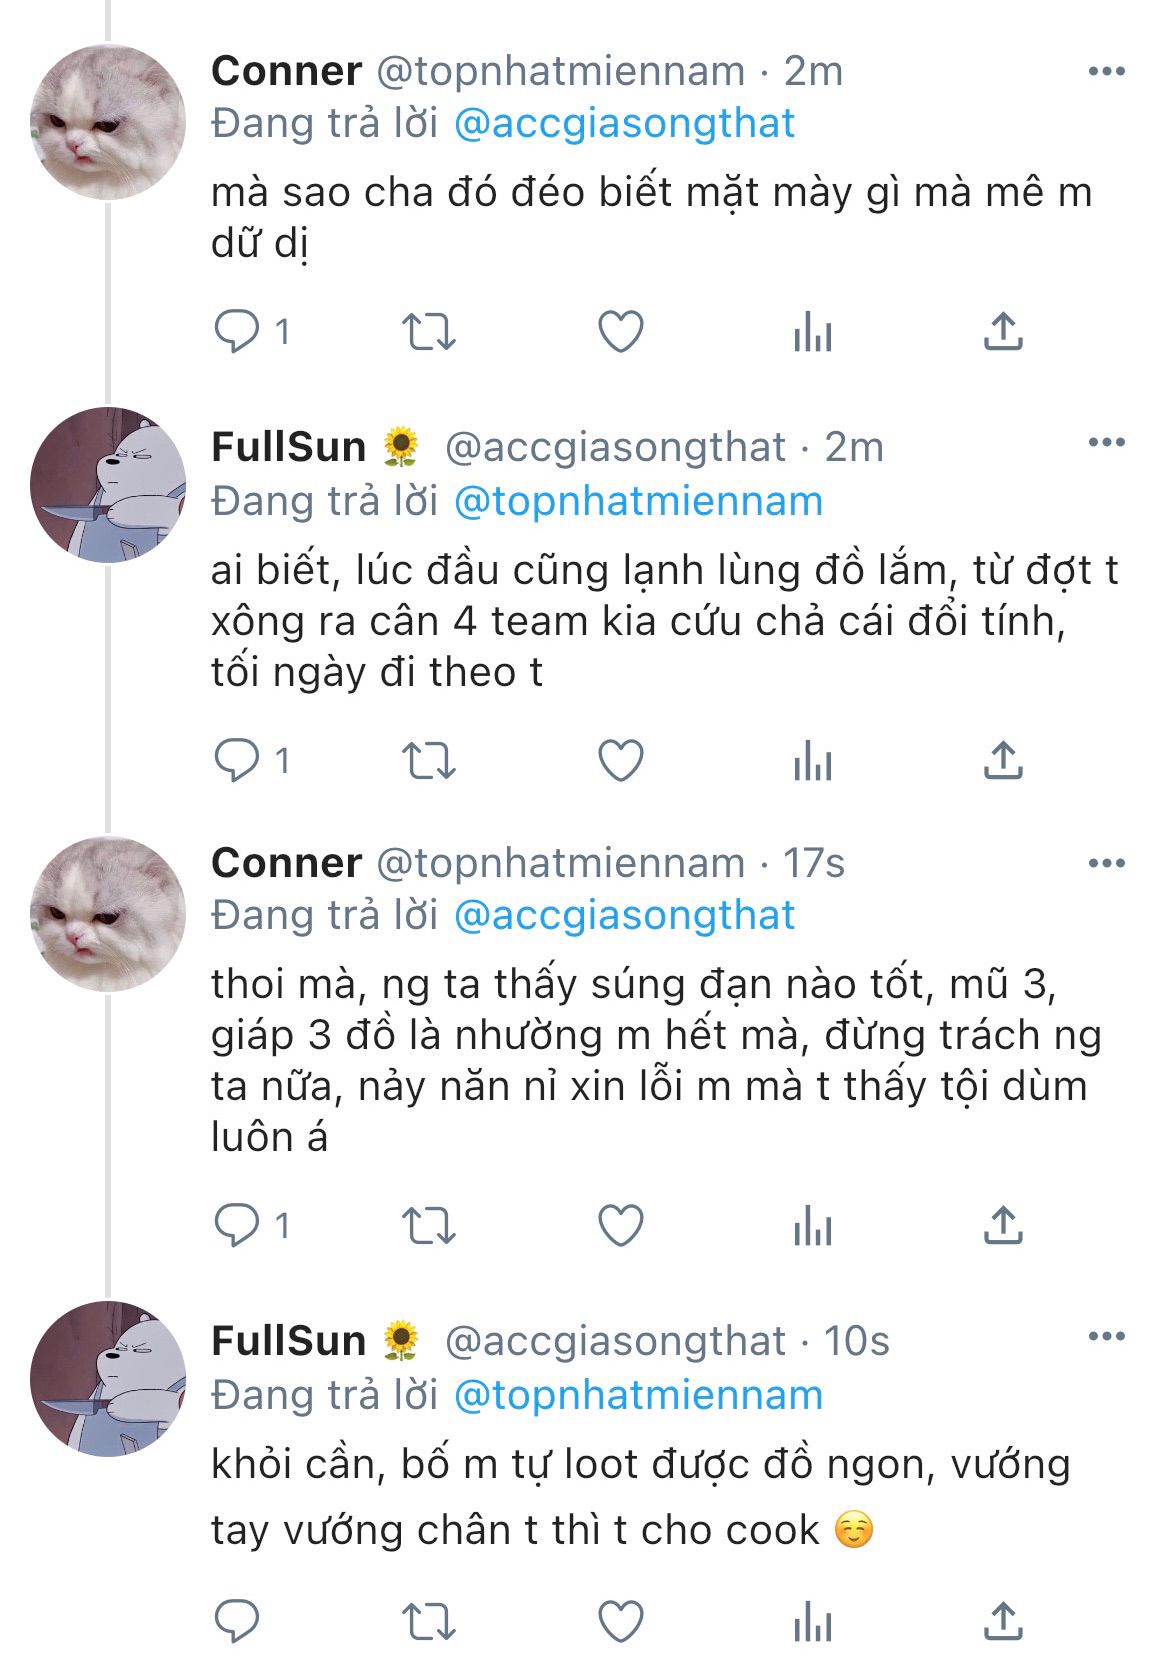
Task: View analytics of Conner's first tweet
Action: pos(812,332)
